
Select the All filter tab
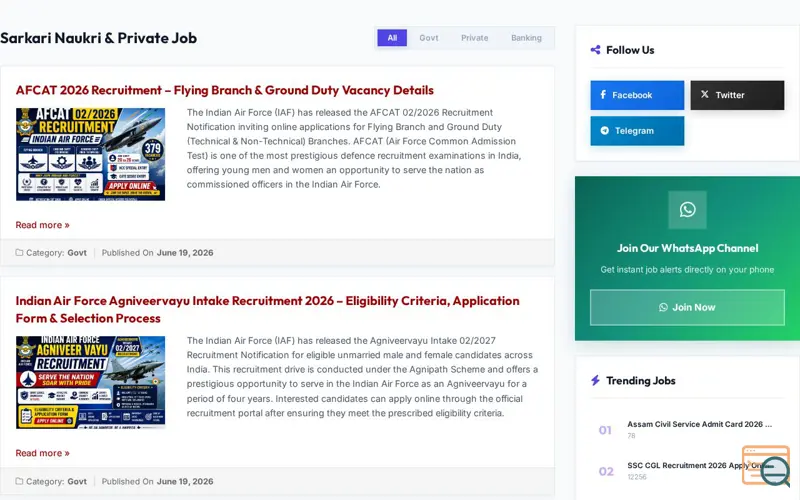coord(392,38)
